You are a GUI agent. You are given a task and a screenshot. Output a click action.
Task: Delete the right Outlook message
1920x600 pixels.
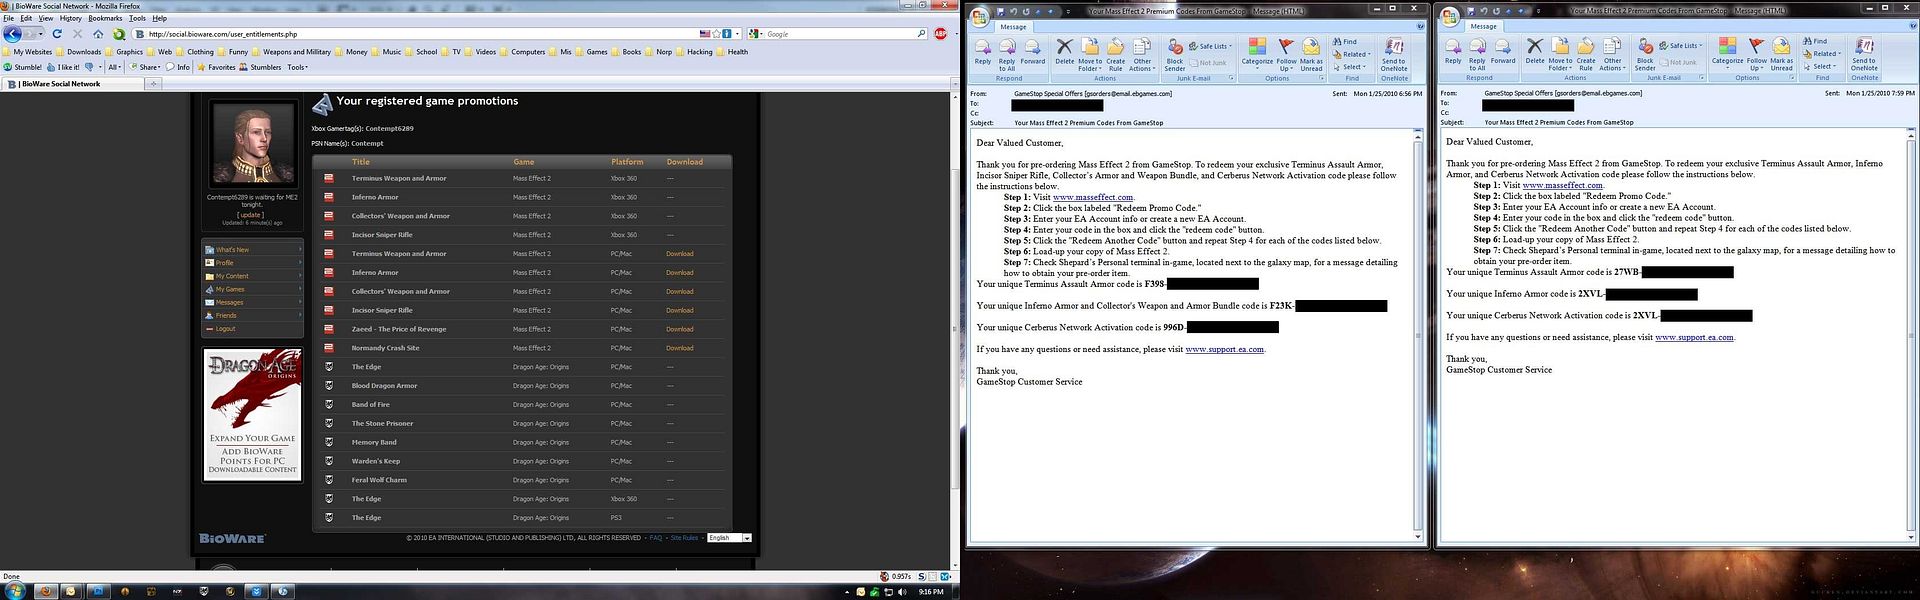point(1535,51)
